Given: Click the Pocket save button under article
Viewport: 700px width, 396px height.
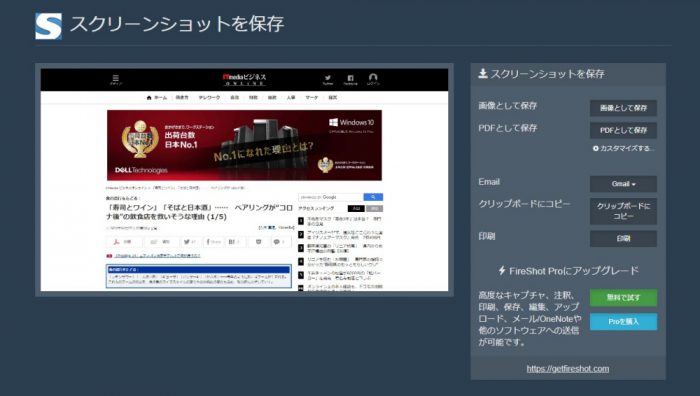Looking at the screenshot, I should click(x=258, y=242).
